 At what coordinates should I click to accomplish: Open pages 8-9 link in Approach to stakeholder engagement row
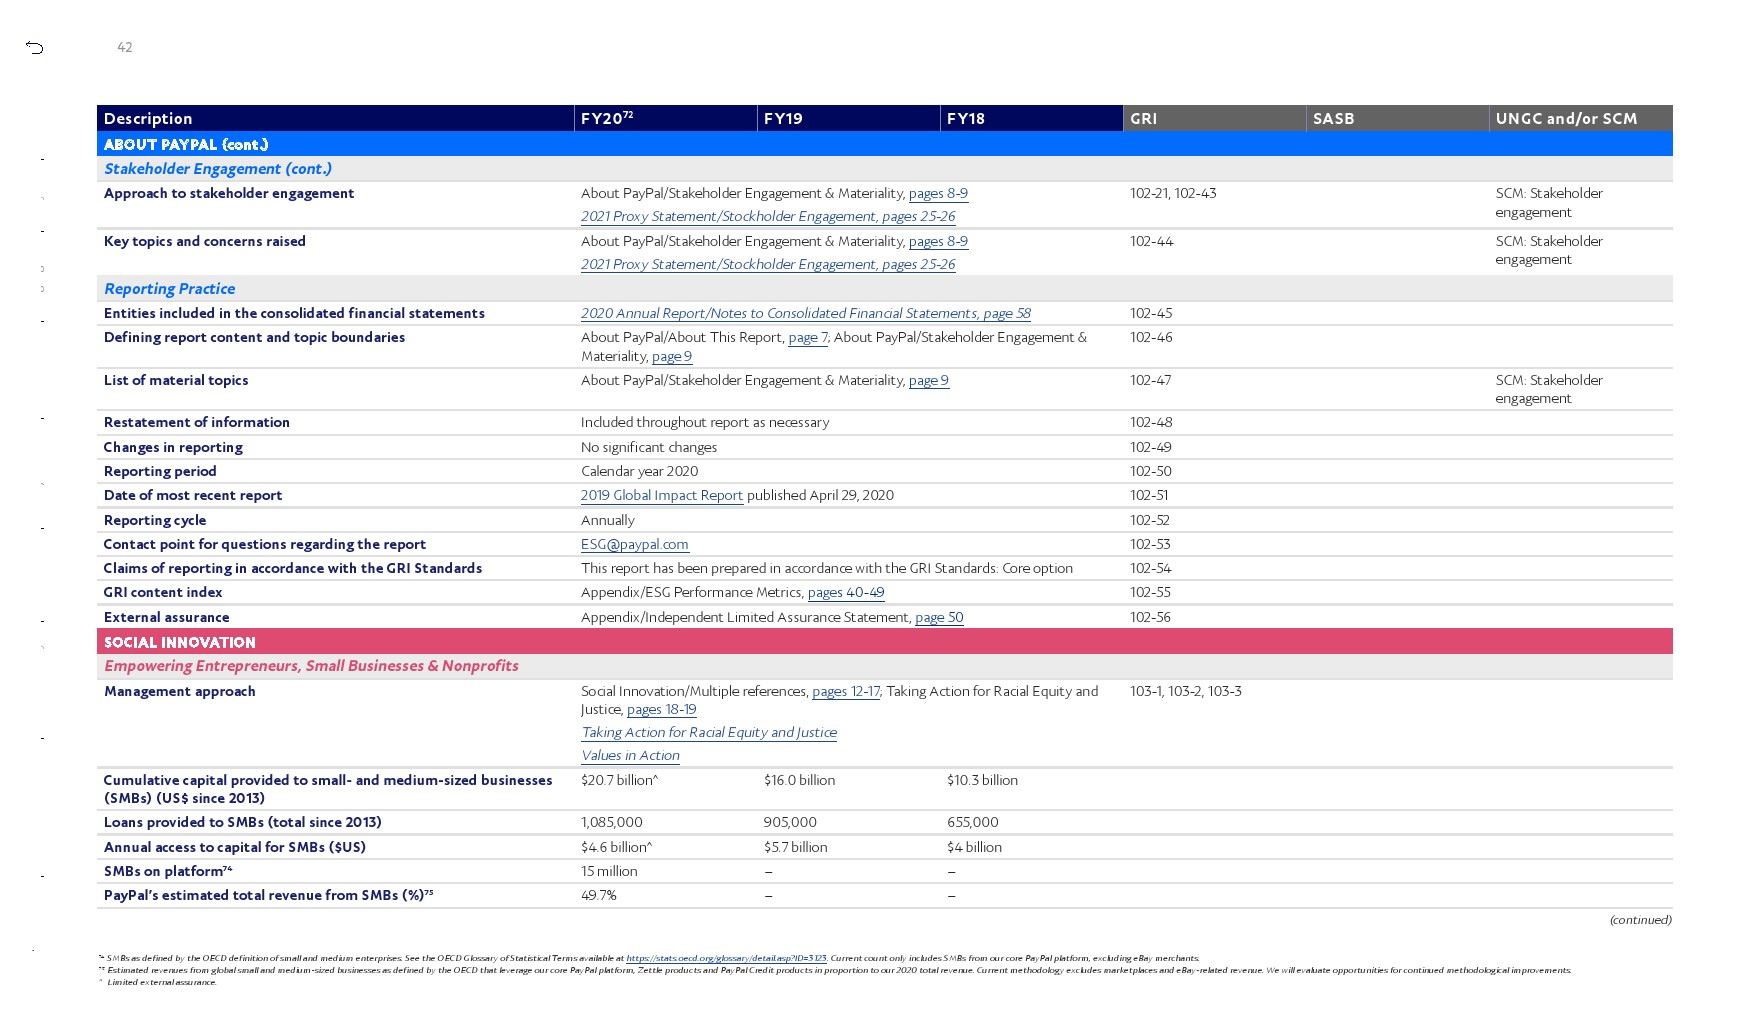[x=938, y=194]
